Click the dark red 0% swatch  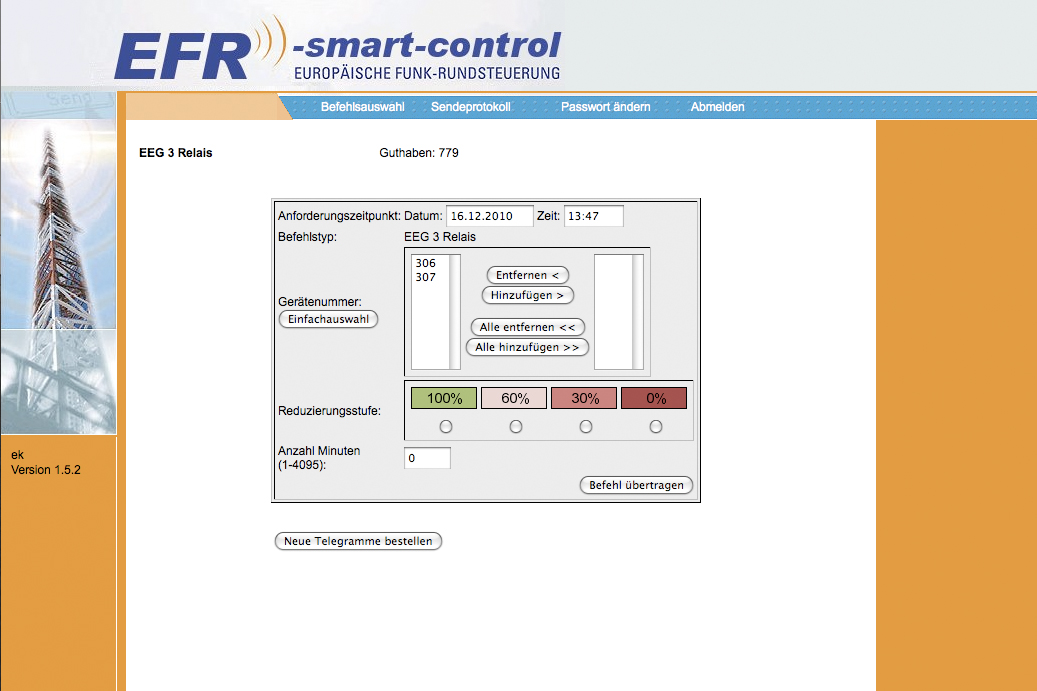(655, 398)
